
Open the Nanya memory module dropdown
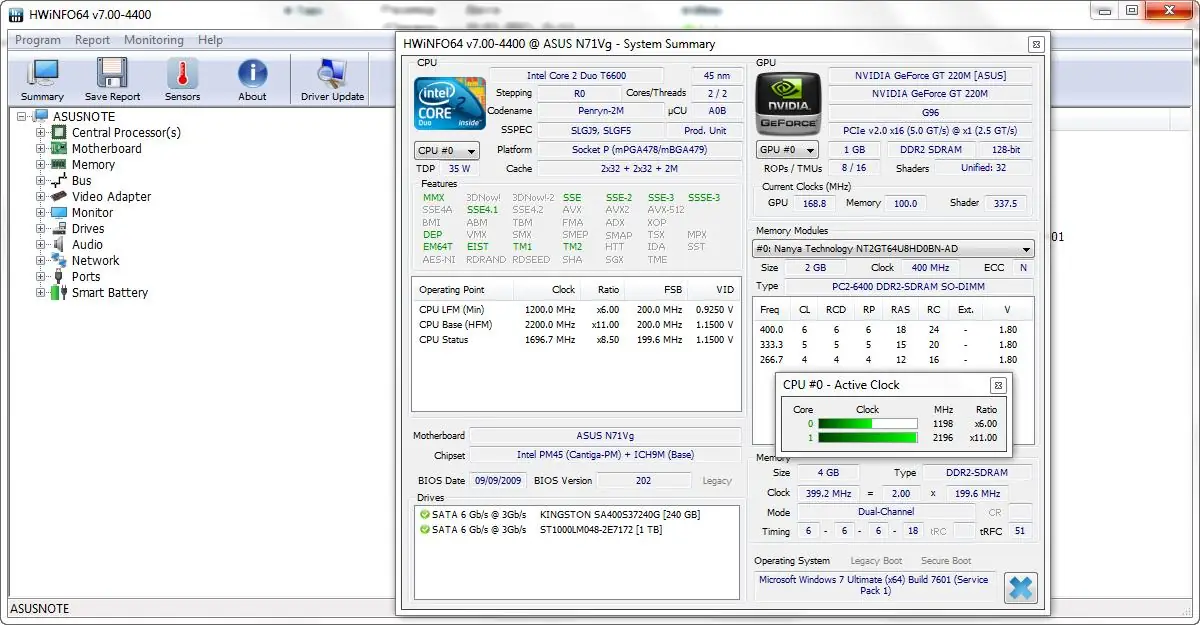pos(894,249)
